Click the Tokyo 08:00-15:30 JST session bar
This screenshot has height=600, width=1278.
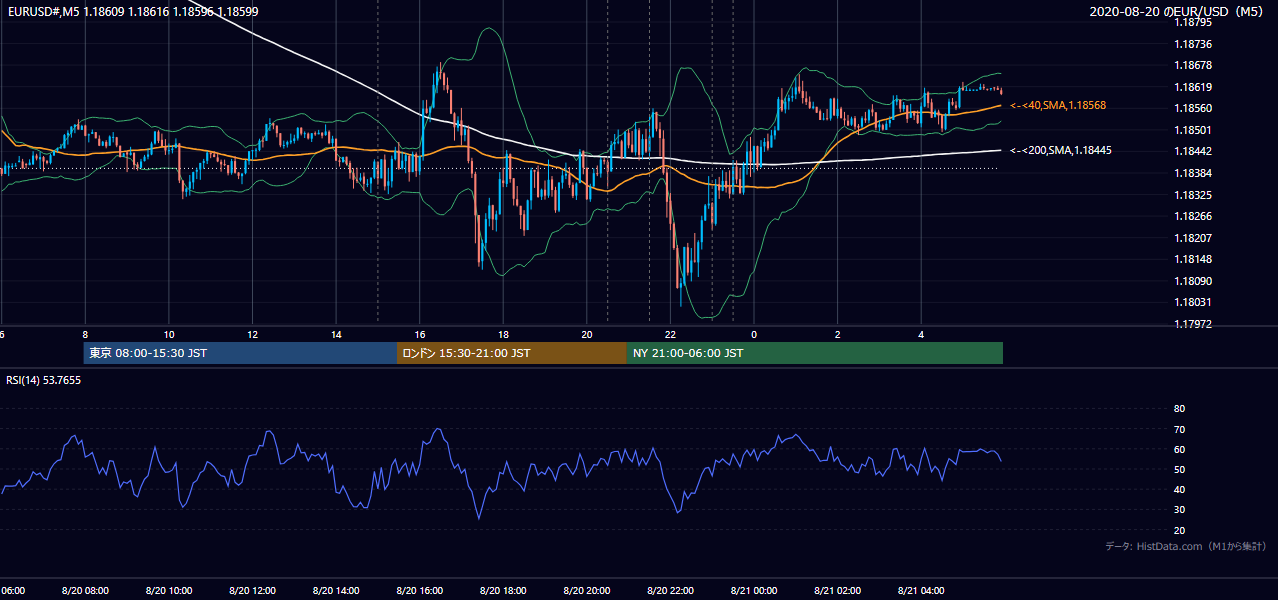point(240,353)
